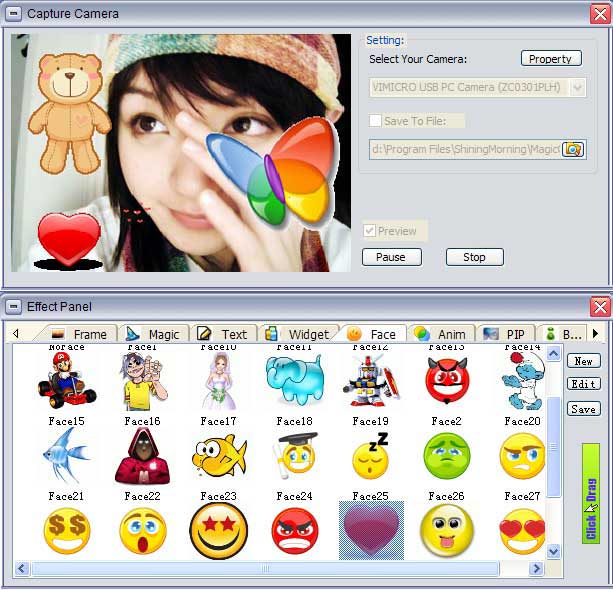Image resolution: width=613 pixels, height=590 pixels.
Task: Switch to the Frame tab
Action: (x=79, y=334)
